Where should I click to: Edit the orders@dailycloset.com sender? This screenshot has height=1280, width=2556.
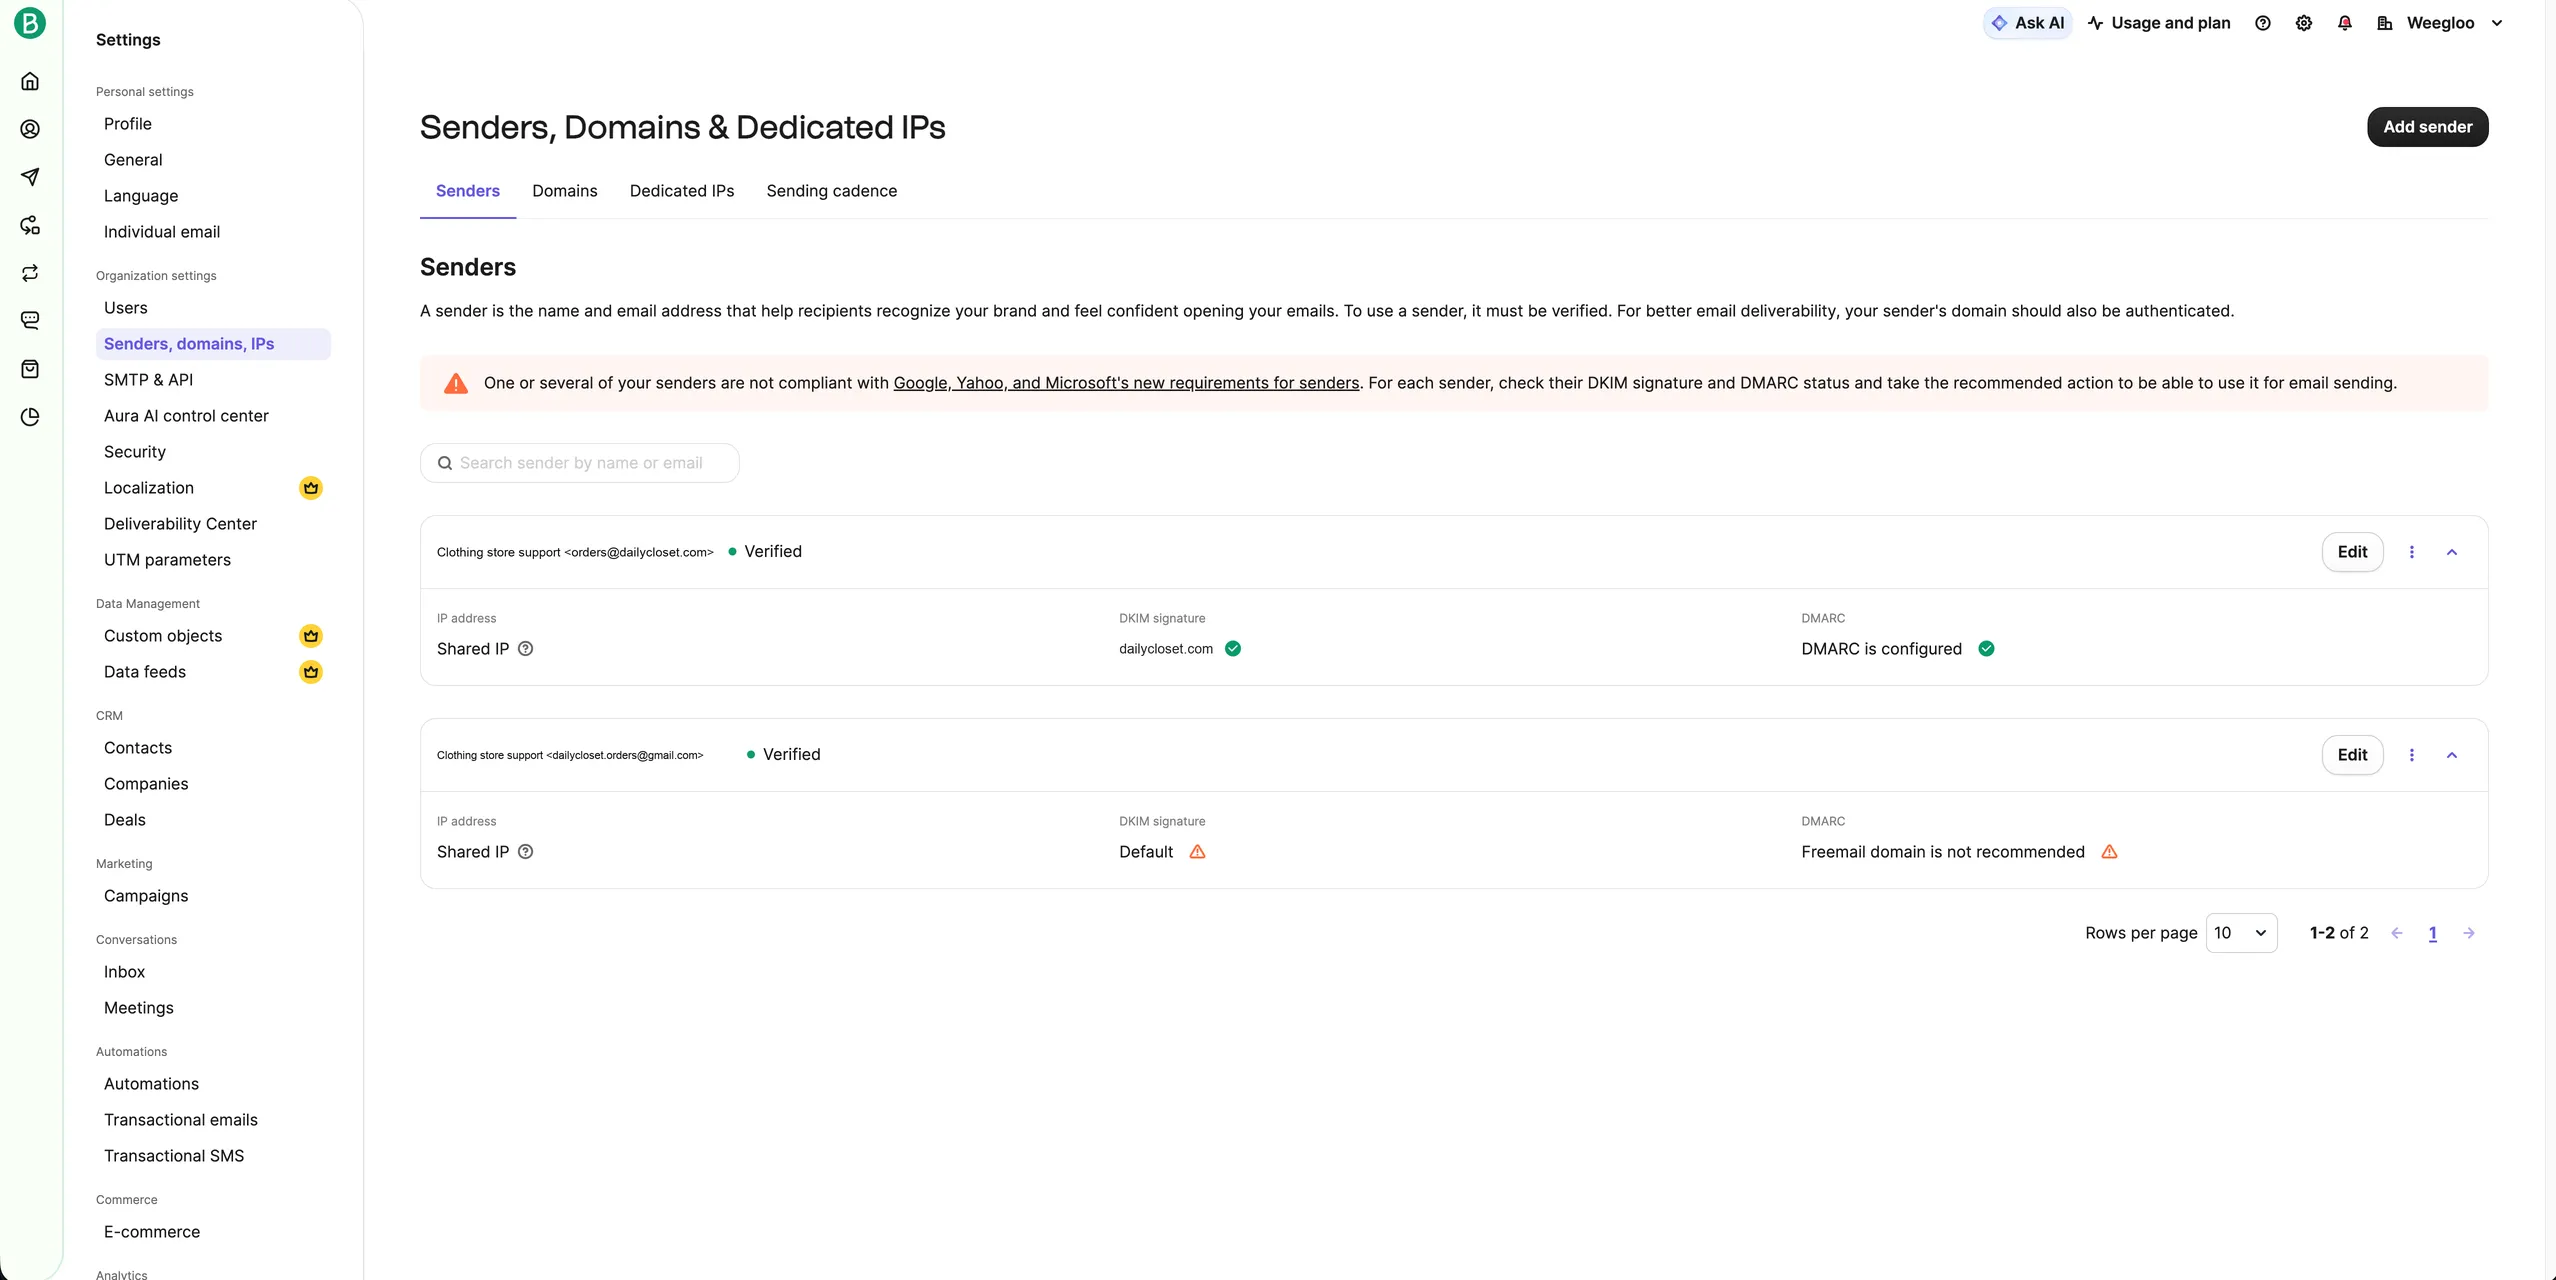tap(2352, 552)
